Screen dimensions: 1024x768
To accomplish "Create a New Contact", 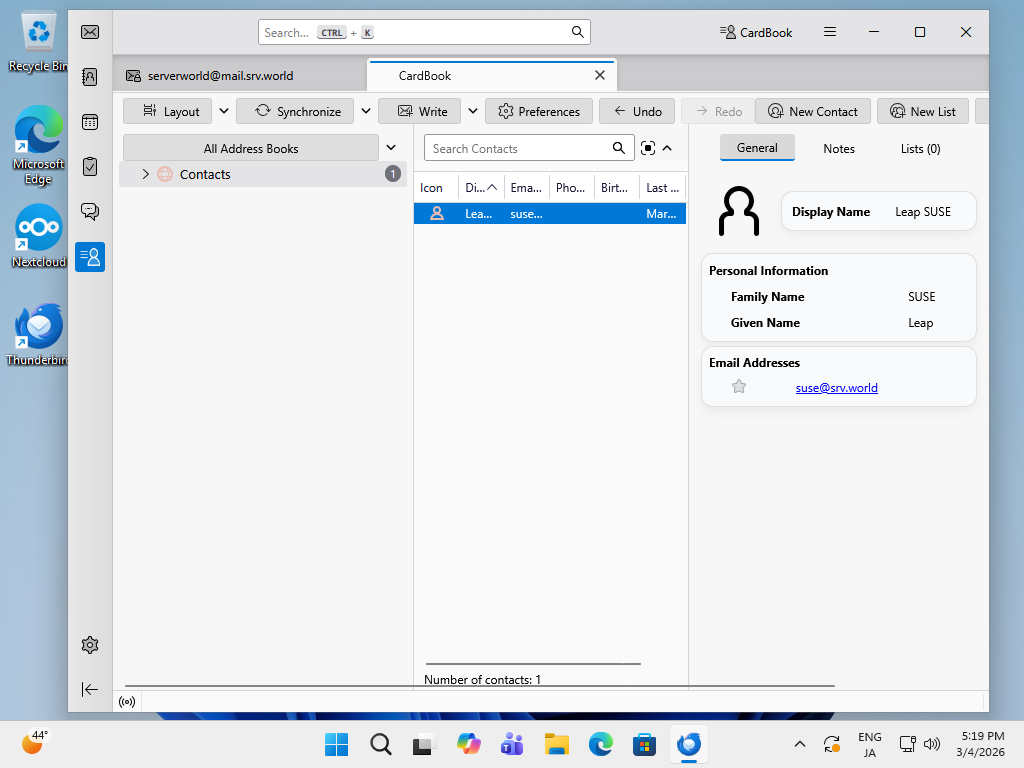I will point(813,111).
